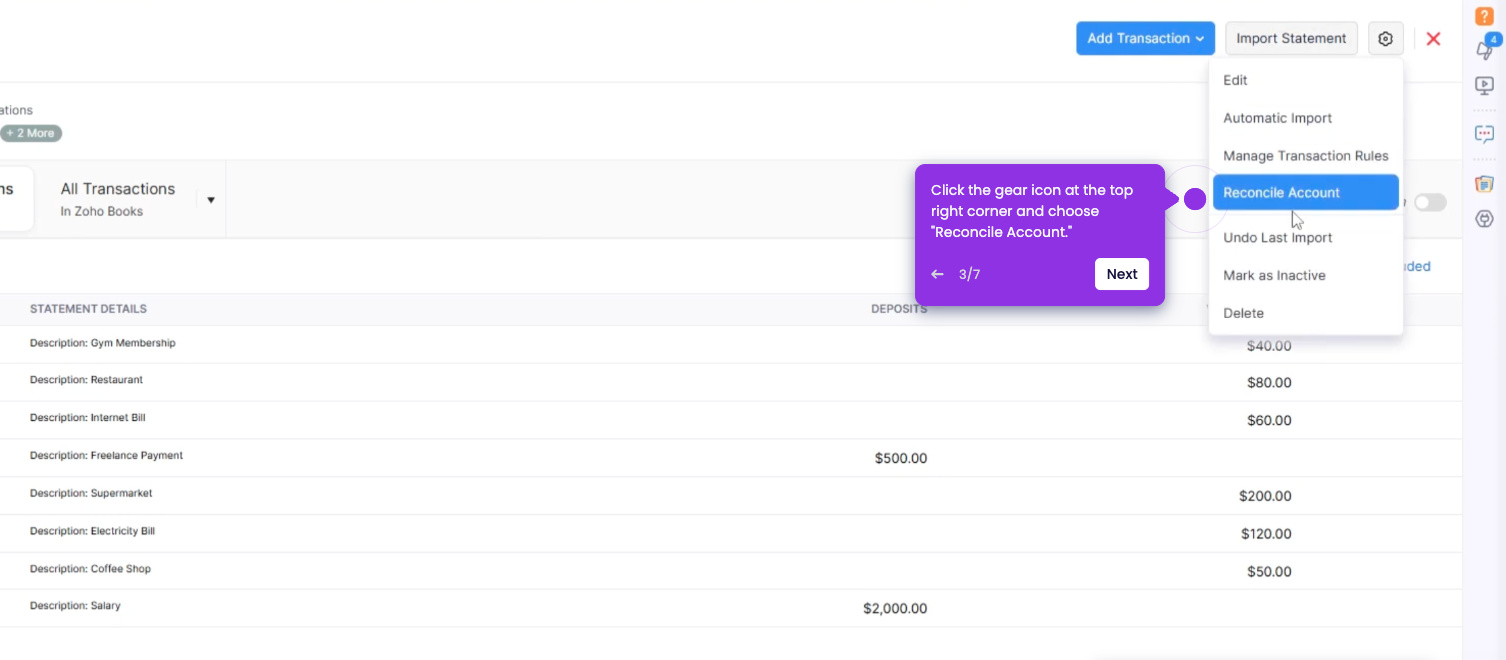Click the $80.00 withdrawal amount
The height and width of the screenshot is (660, 1506).
pyautogui.click(x=1269, y=382)
